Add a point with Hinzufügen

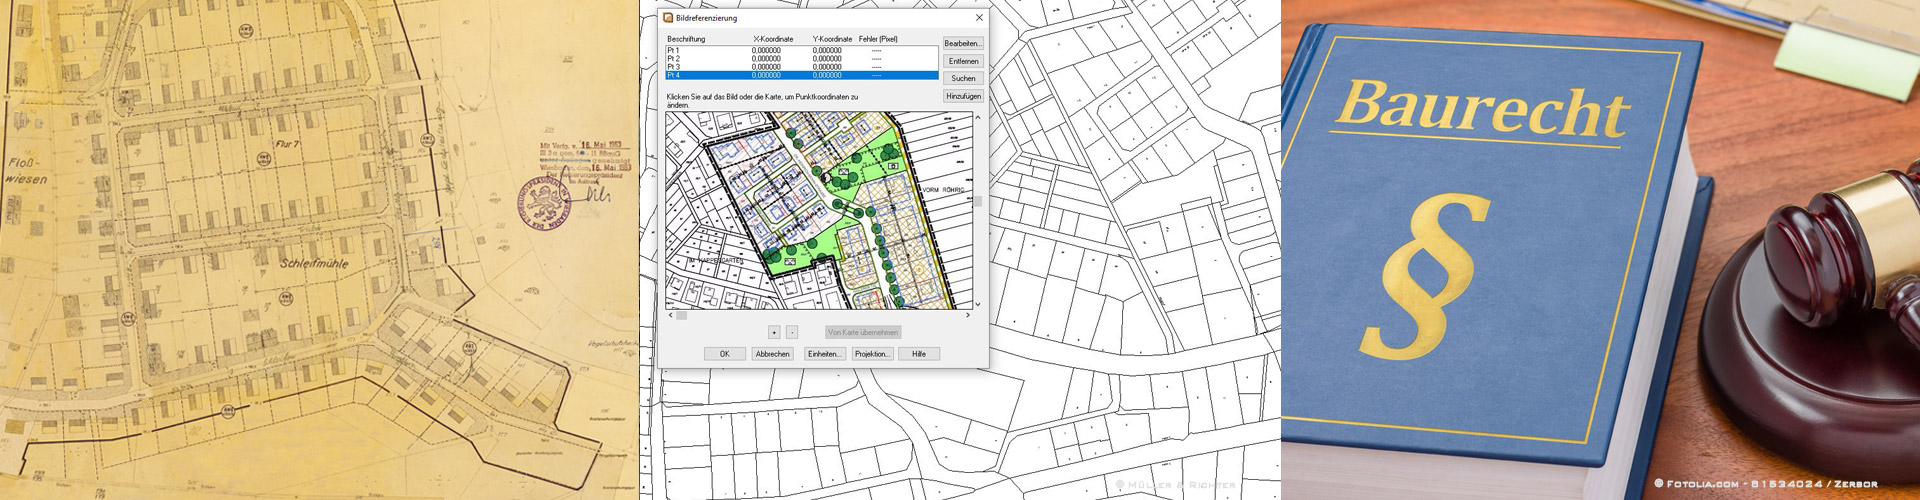(963, 96)
